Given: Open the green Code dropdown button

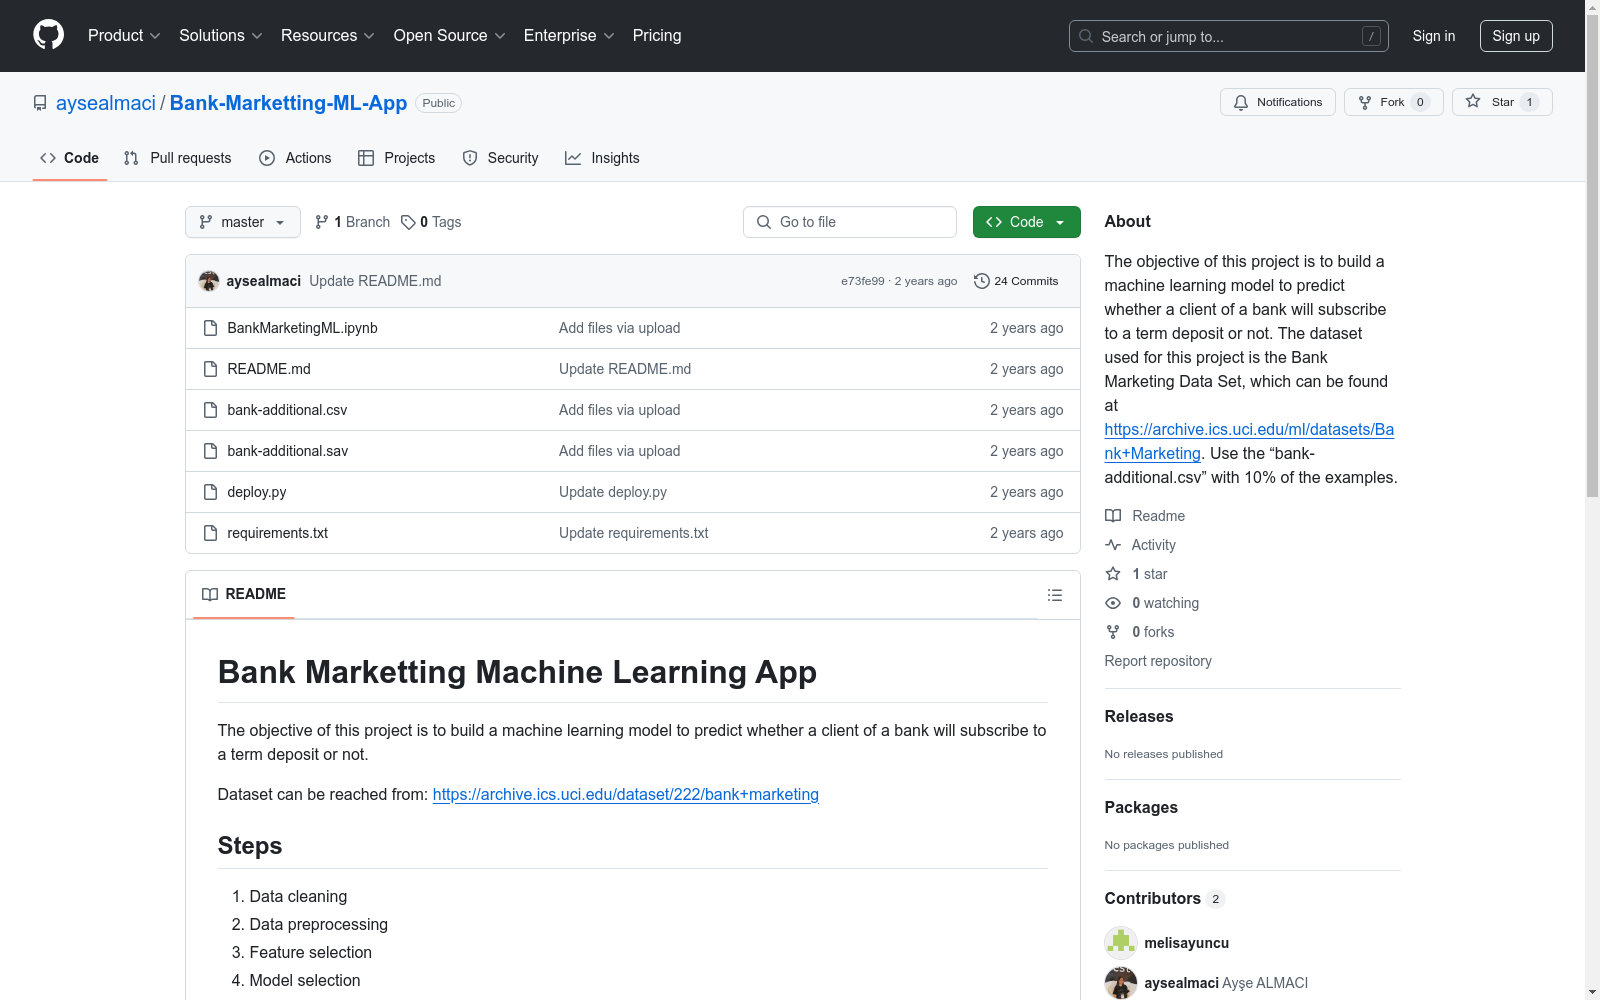Looking at the screenshot, I should pos(1027,222).
